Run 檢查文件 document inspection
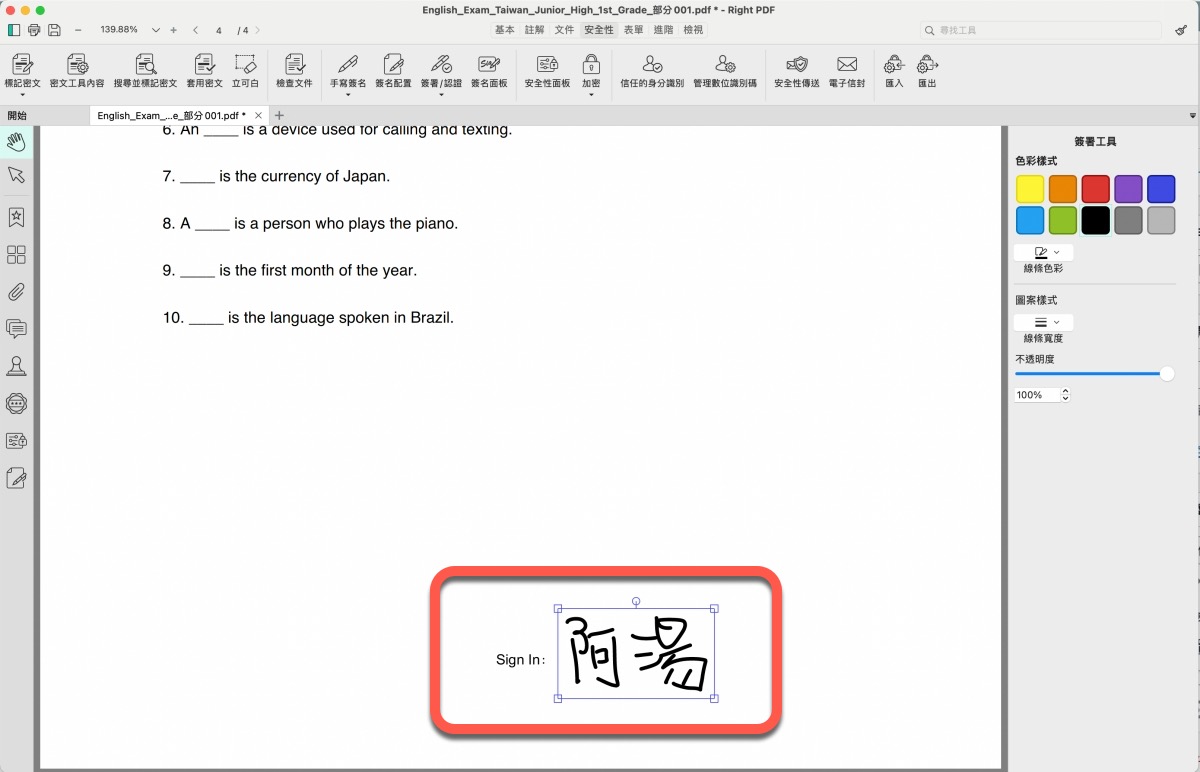1200x772 pixels. (294, 70)
